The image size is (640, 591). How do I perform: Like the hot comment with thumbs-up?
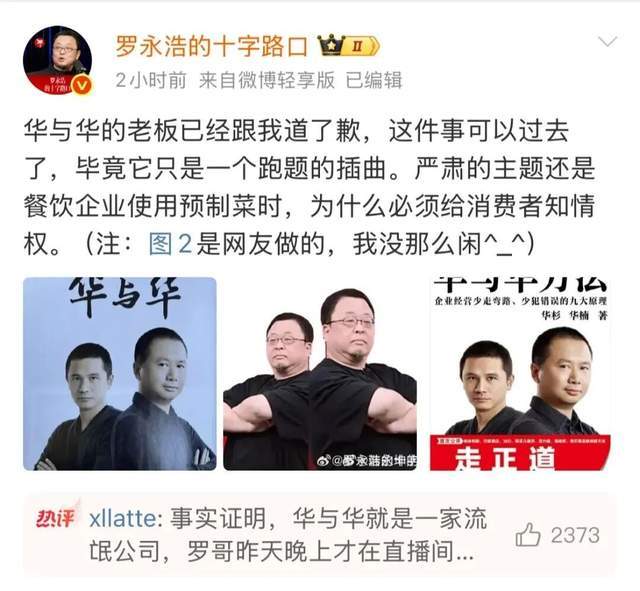coord(528,535)
